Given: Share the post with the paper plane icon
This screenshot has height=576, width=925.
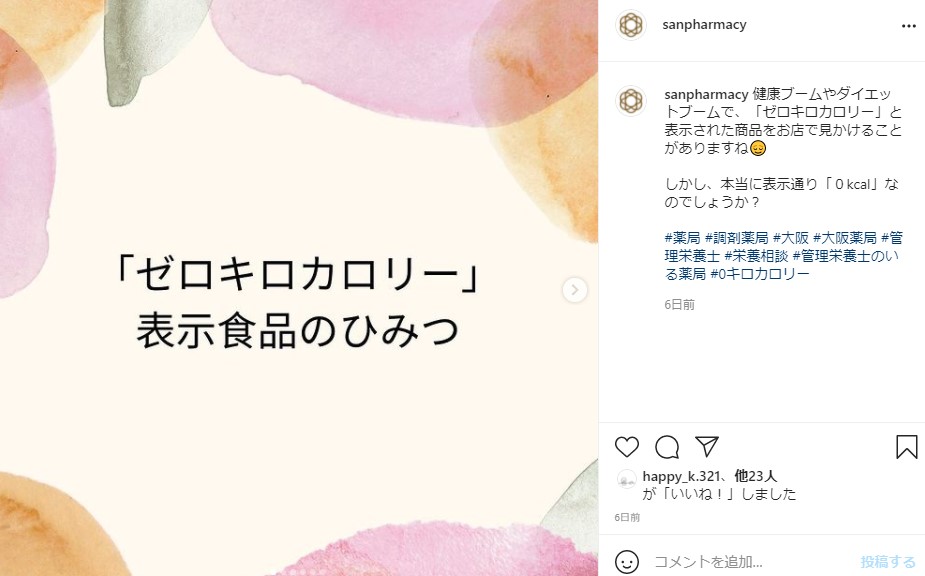Looking at the screenshot, I should pyautogui.click(x=707, y=446).
